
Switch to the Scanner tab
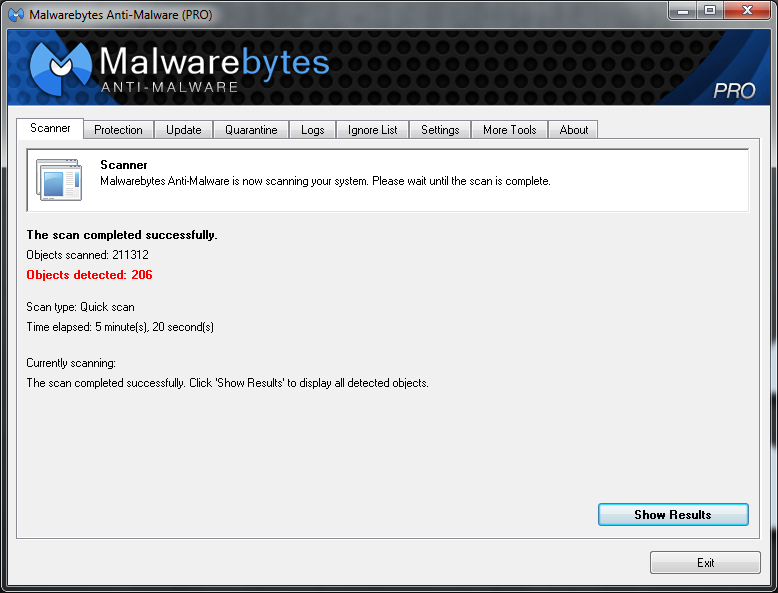click(50, 129)
